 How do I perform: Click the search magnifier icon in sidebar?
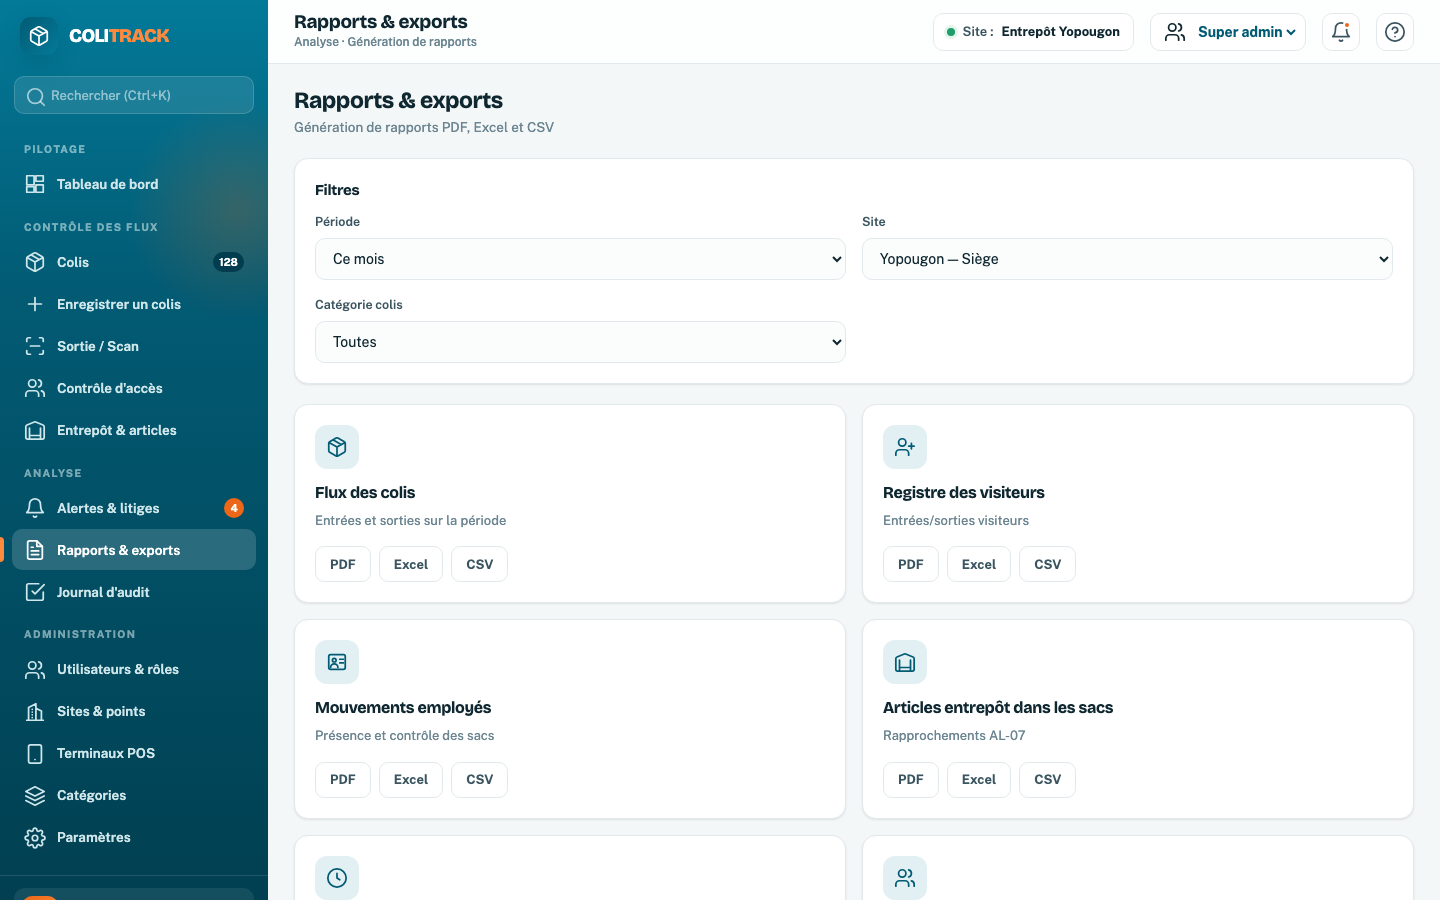(x=35, y=96)
